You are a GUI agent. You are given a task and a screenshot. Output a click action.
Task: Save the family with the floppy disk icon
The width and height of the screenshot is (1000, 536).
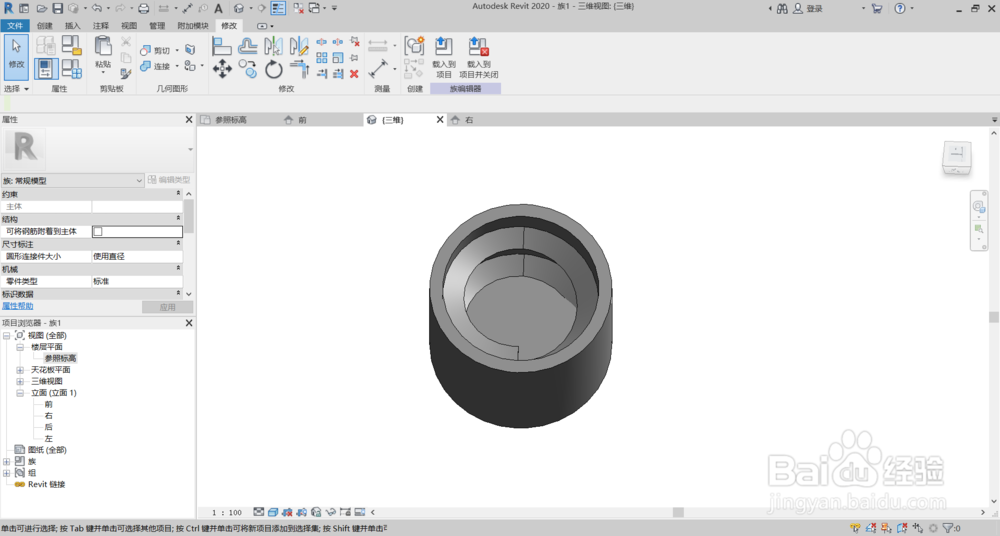point(57,8)
